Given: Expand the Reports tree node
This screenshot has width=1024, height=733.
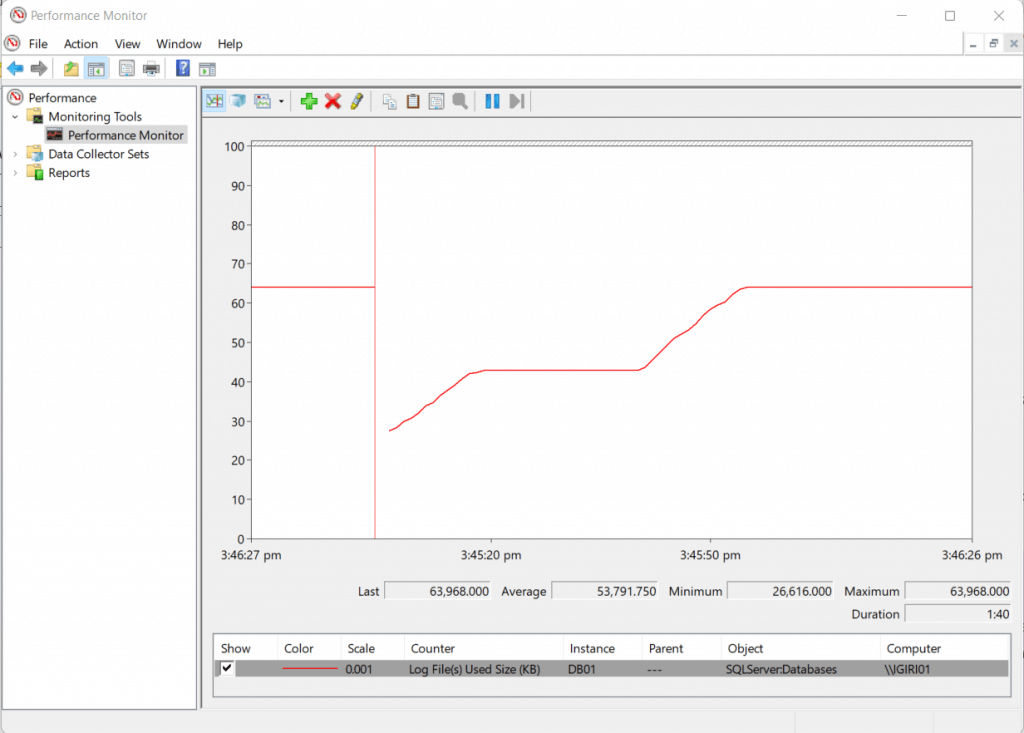Looking at the screenshot, I should coord(15,173).
